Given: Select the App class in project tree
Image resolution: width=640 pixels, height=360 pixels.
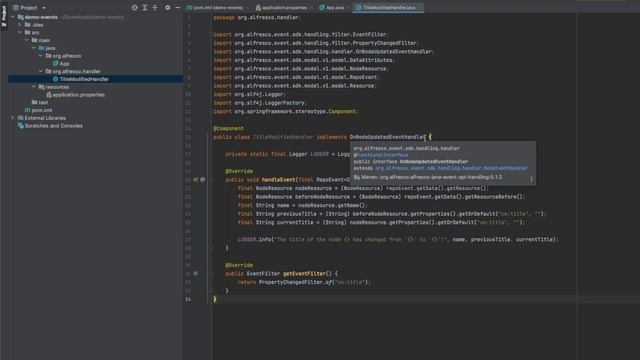Looking at the screenshot, I should tap(61, 64).
